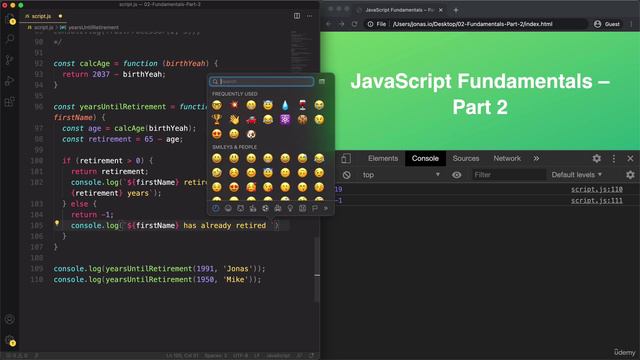Viewport: 640px width, 360px height.
Task: Open the Guest profile button in Chrome
Action: pos(607,24)
